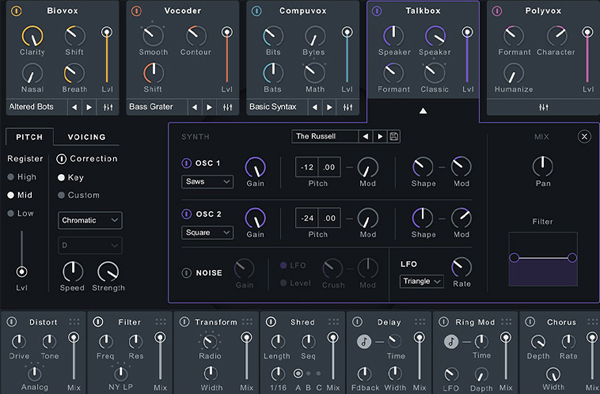Open Biovox advanced settings sliders icon

click(108, 107)
